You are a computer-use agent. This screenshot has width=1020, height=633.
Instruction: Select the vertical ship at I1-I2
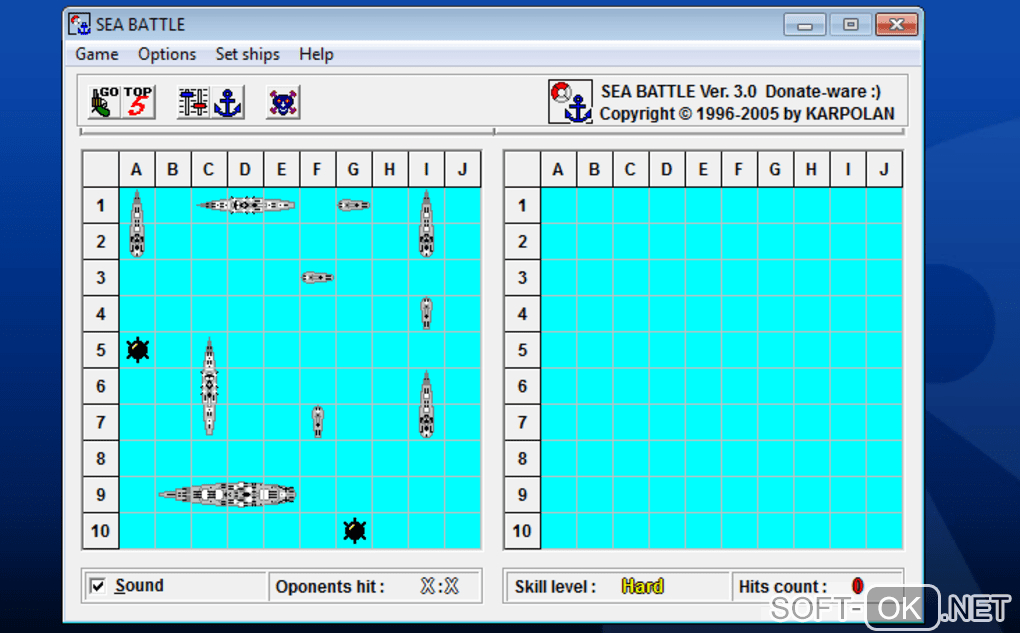tap(426, 223)
